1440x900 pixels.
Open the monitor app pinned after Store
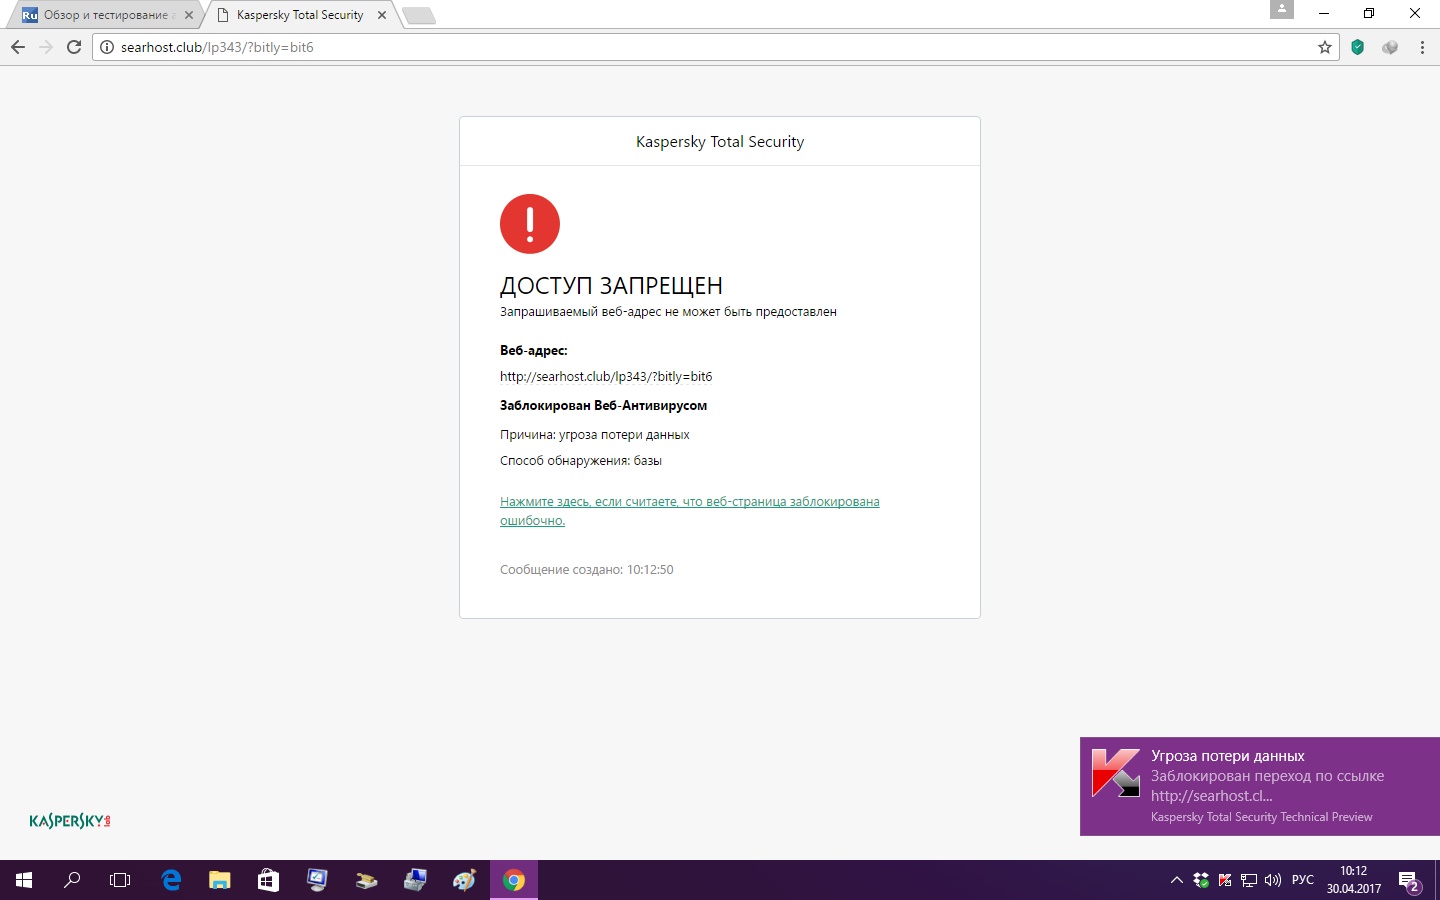point(317,880)
